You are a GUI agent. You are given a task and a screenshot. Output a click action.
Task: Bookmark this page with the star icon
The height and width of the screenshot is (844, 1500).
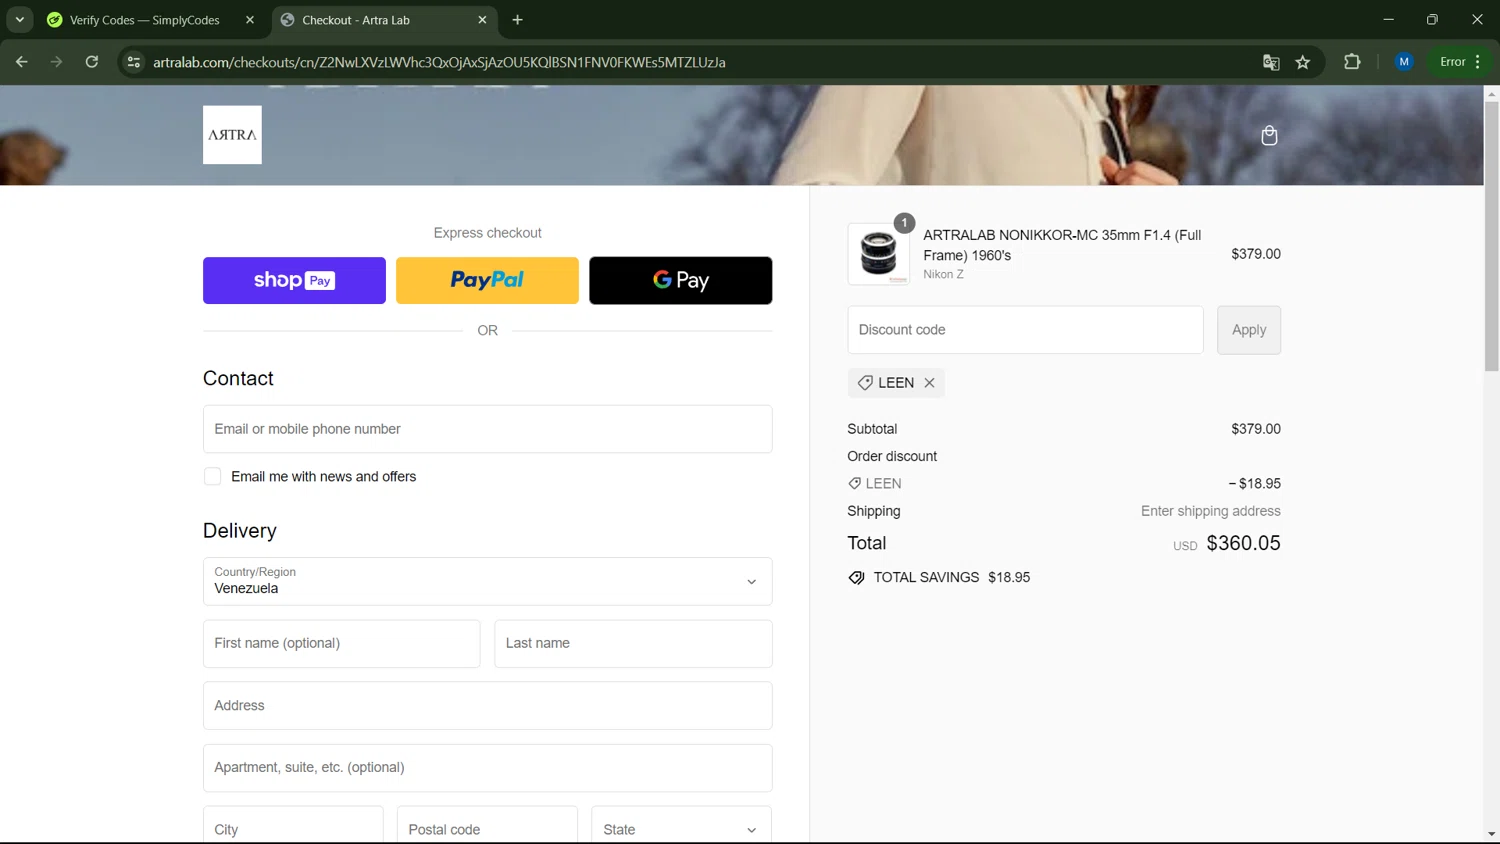1303,62
